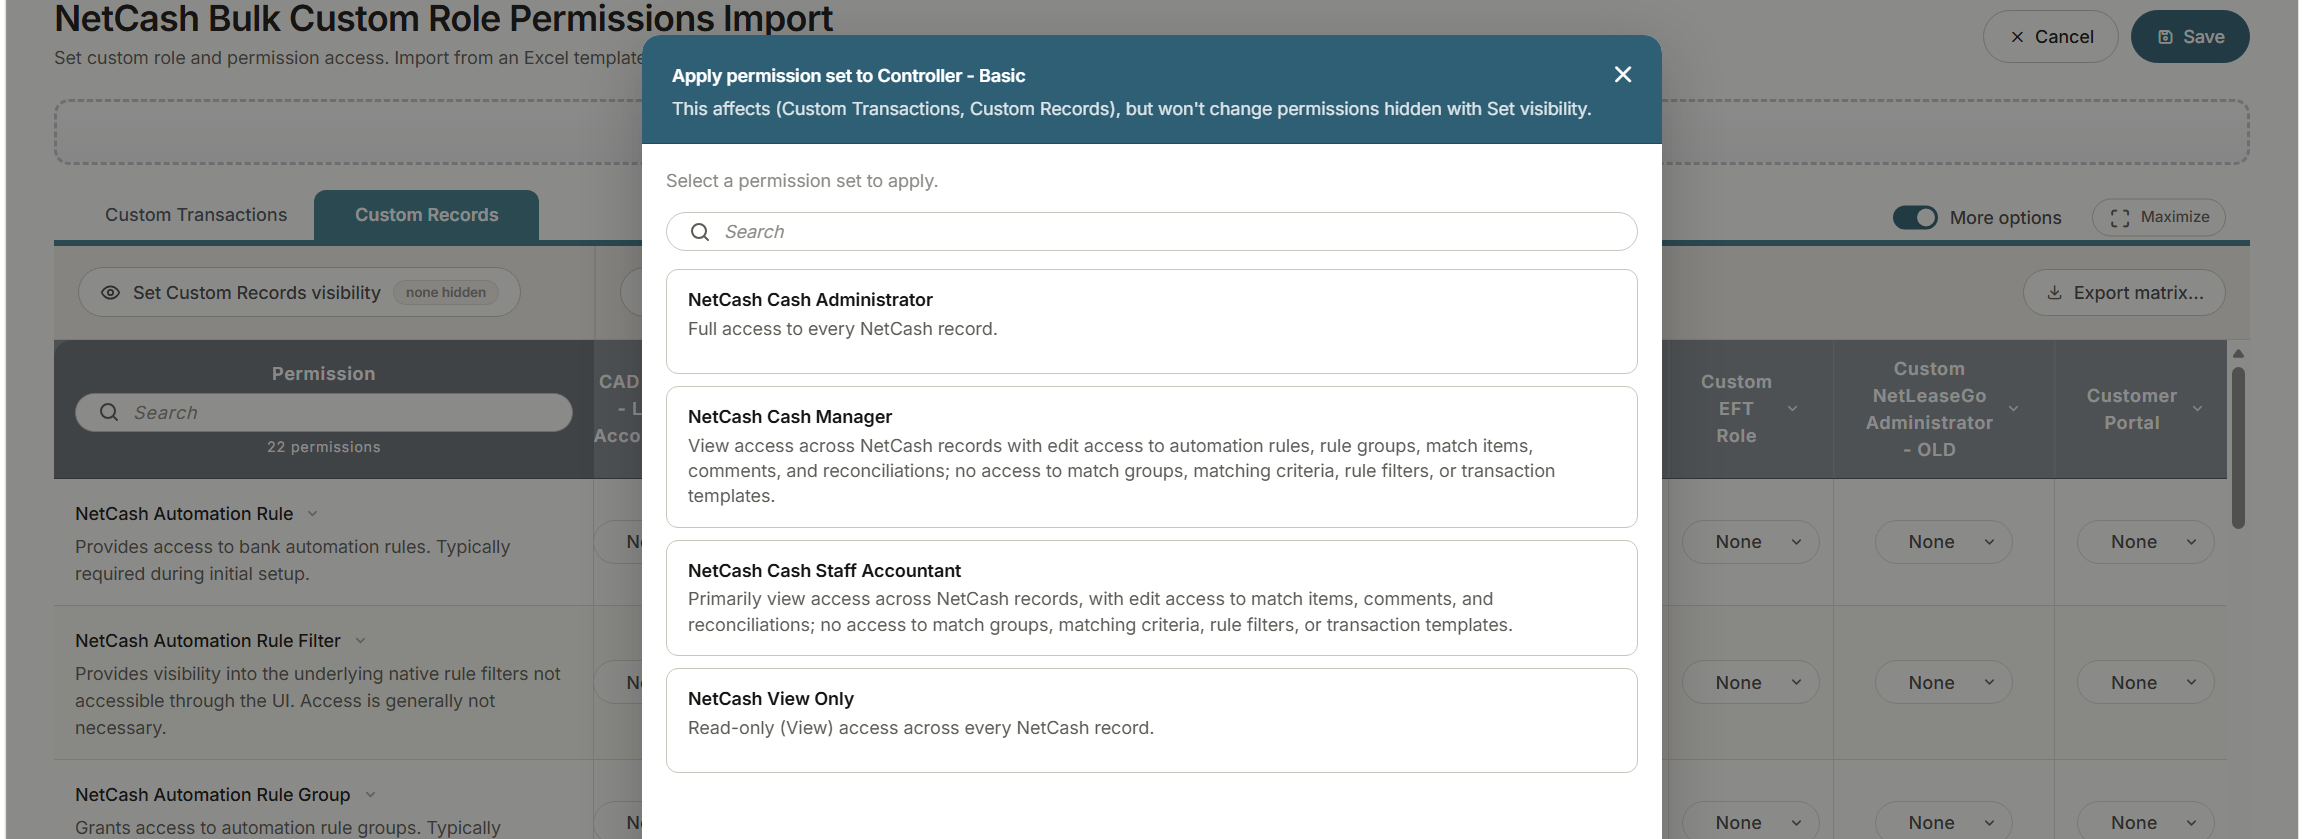The width and height of the screenshot is (2302, 839).
Task: Click the eye icon beside Set Custom Records visibility
Action: pyautogui.click(x=111, y=293)
